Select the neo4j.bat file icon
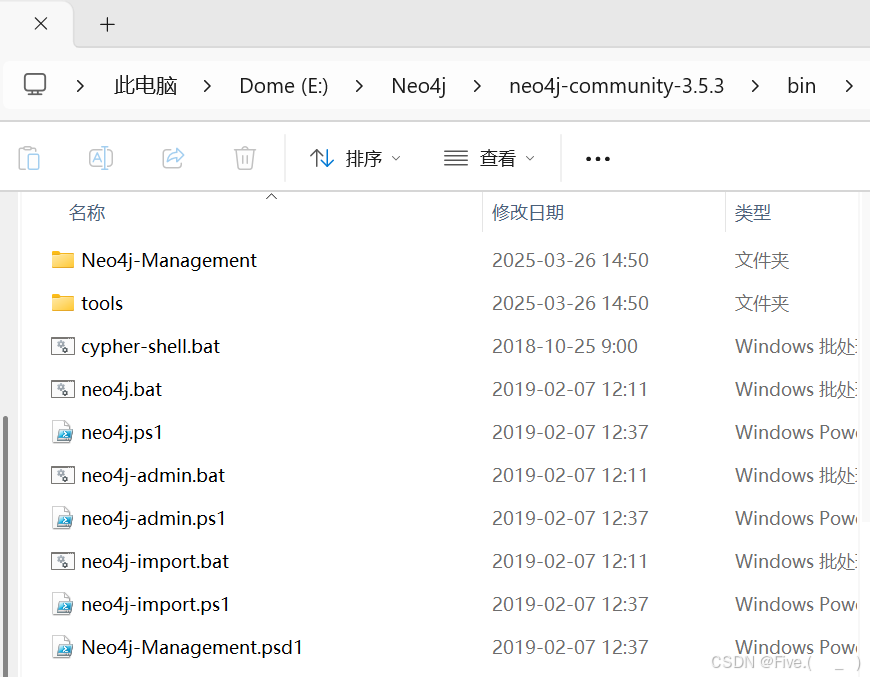Viewport: 870px width, 677px height. (x=63, y=389)
